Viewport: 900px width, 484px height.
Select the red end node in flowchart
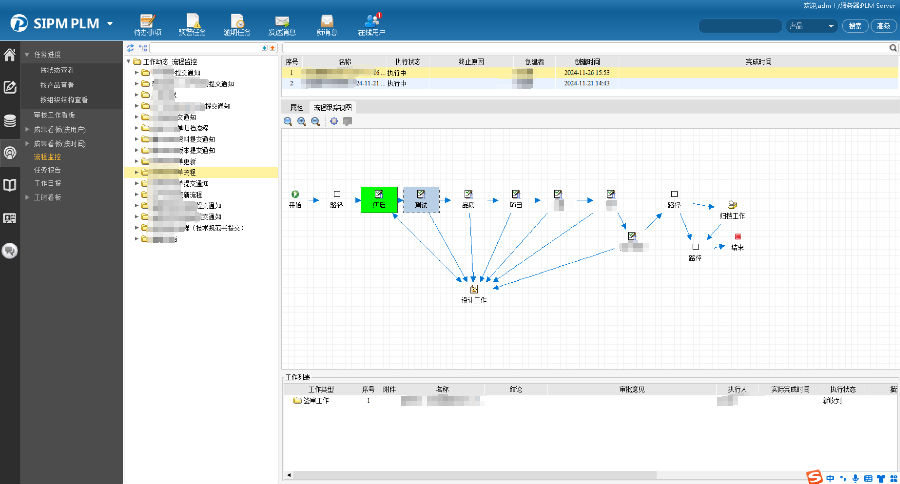click(x=738, y=237)
